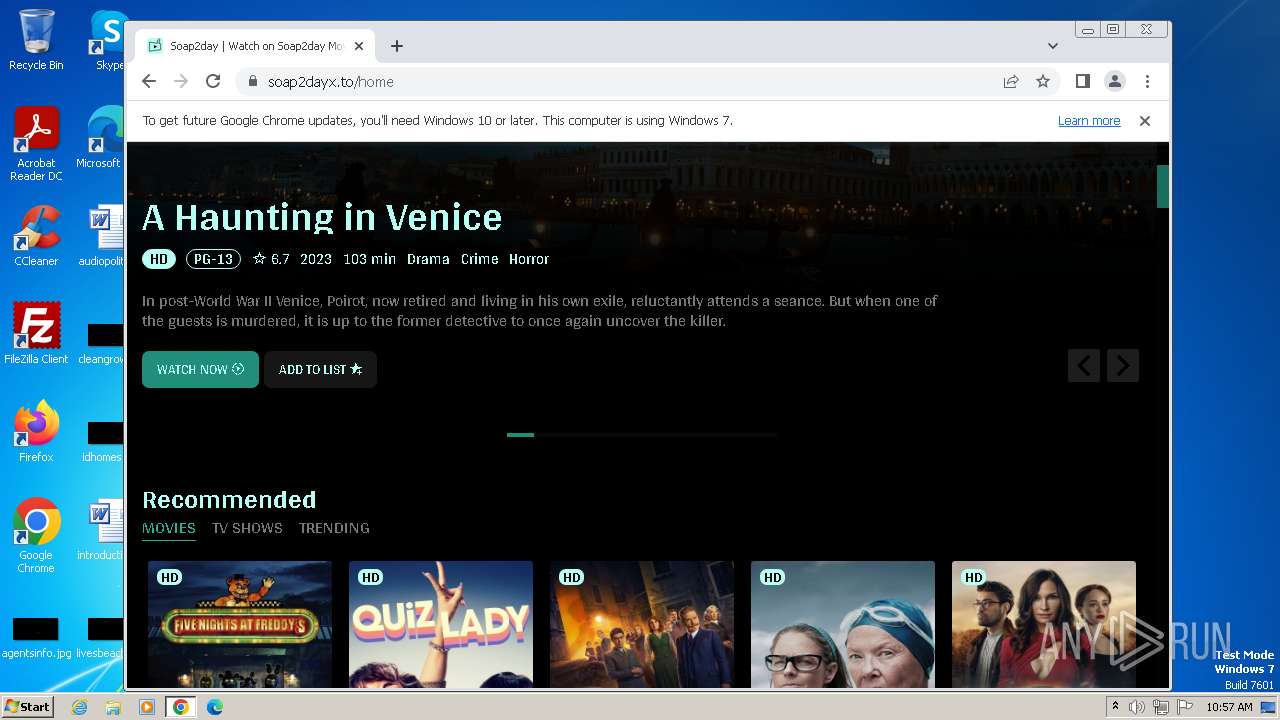Open A Haunting in Venice title
Image resolution: width=1280 pixels, height=720 pixels.
[x=322, y=217]
